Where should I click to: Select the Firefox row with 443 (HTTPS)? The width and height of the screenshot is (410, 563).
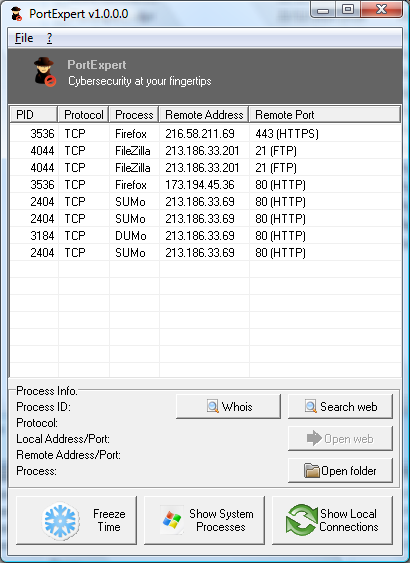point(205,134)
